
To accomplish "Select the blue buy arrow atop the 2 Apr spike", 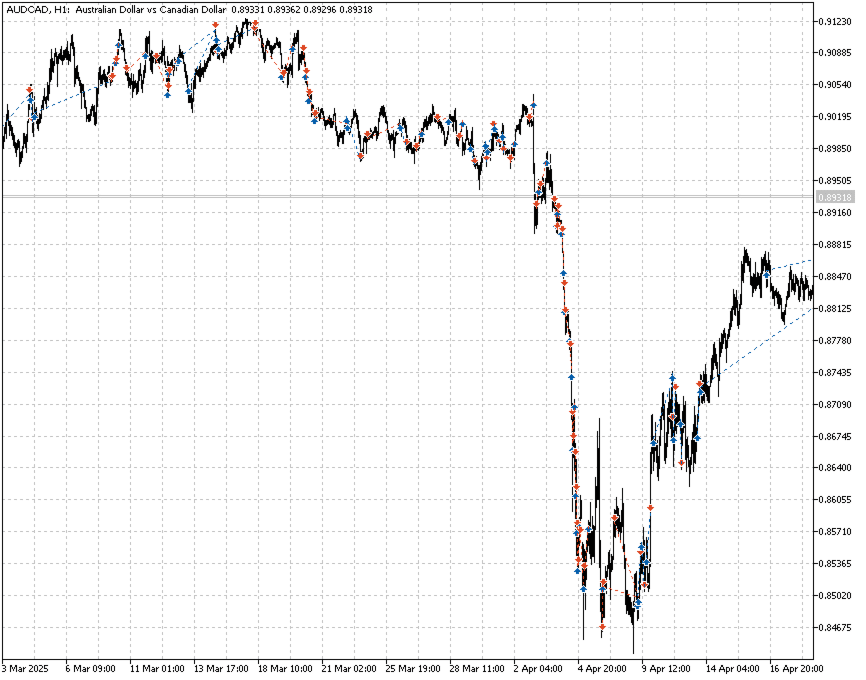I will (534, 104).
